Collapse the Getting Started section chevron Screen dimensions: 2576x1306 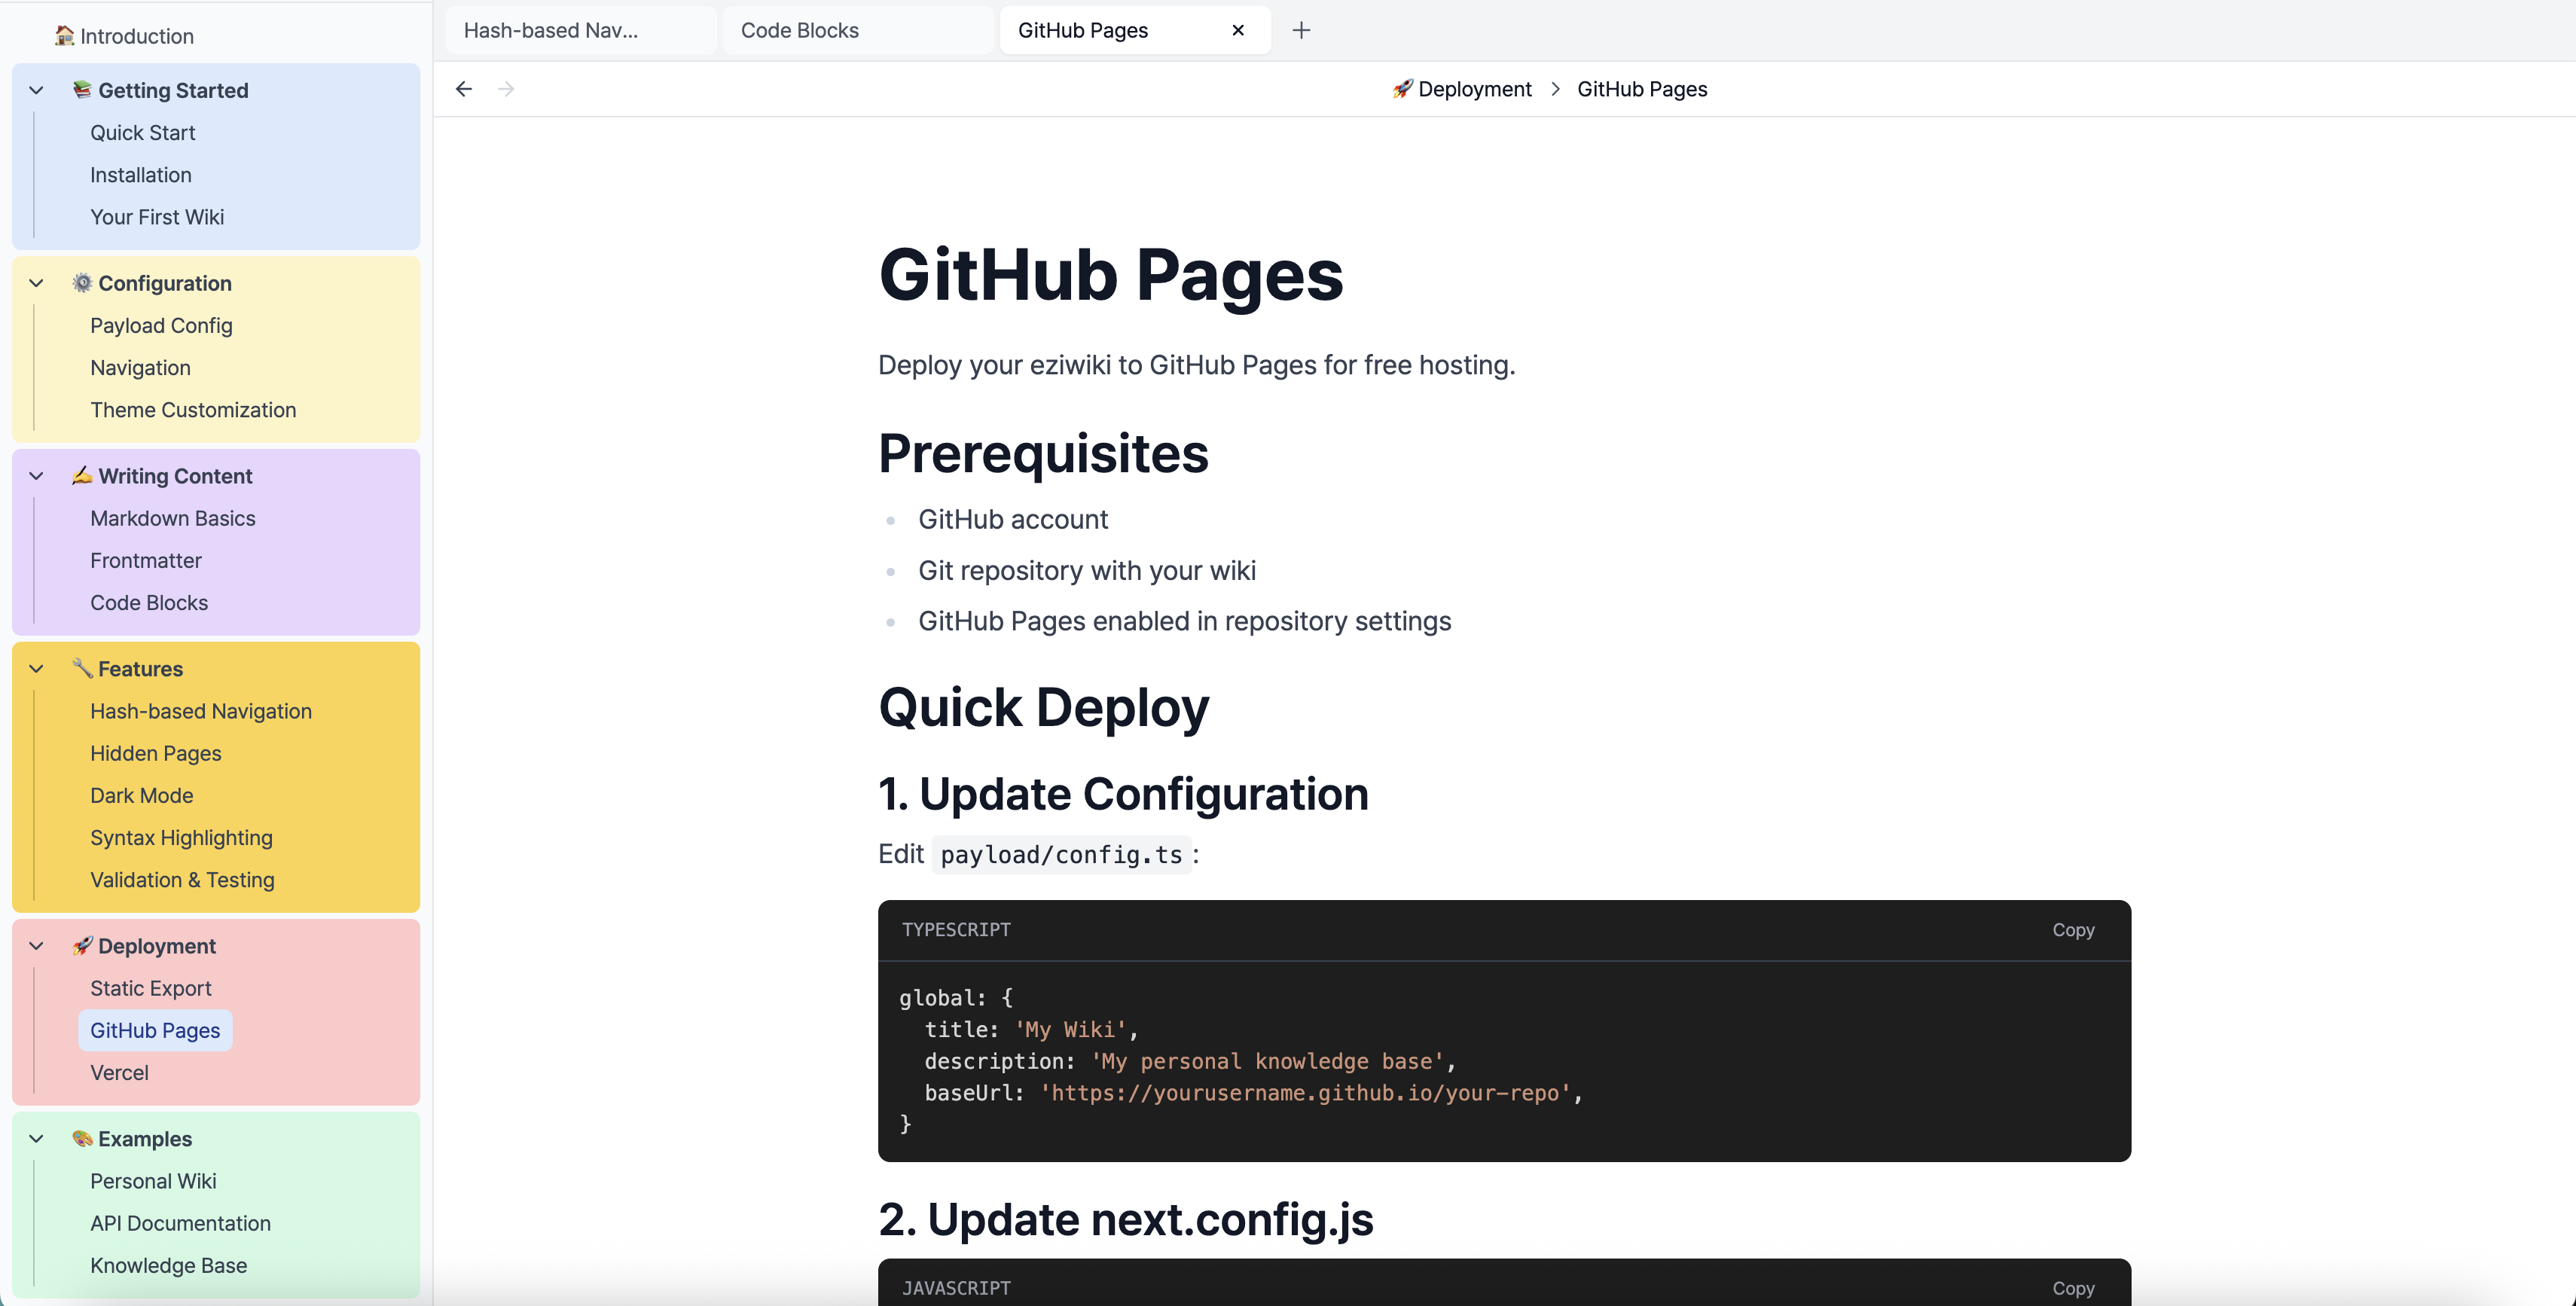pos(36,90)
